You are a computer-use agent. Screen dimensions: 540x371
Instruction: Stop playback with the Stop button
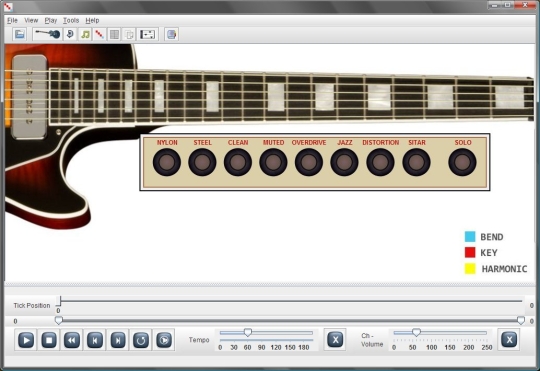click(49, 340)
